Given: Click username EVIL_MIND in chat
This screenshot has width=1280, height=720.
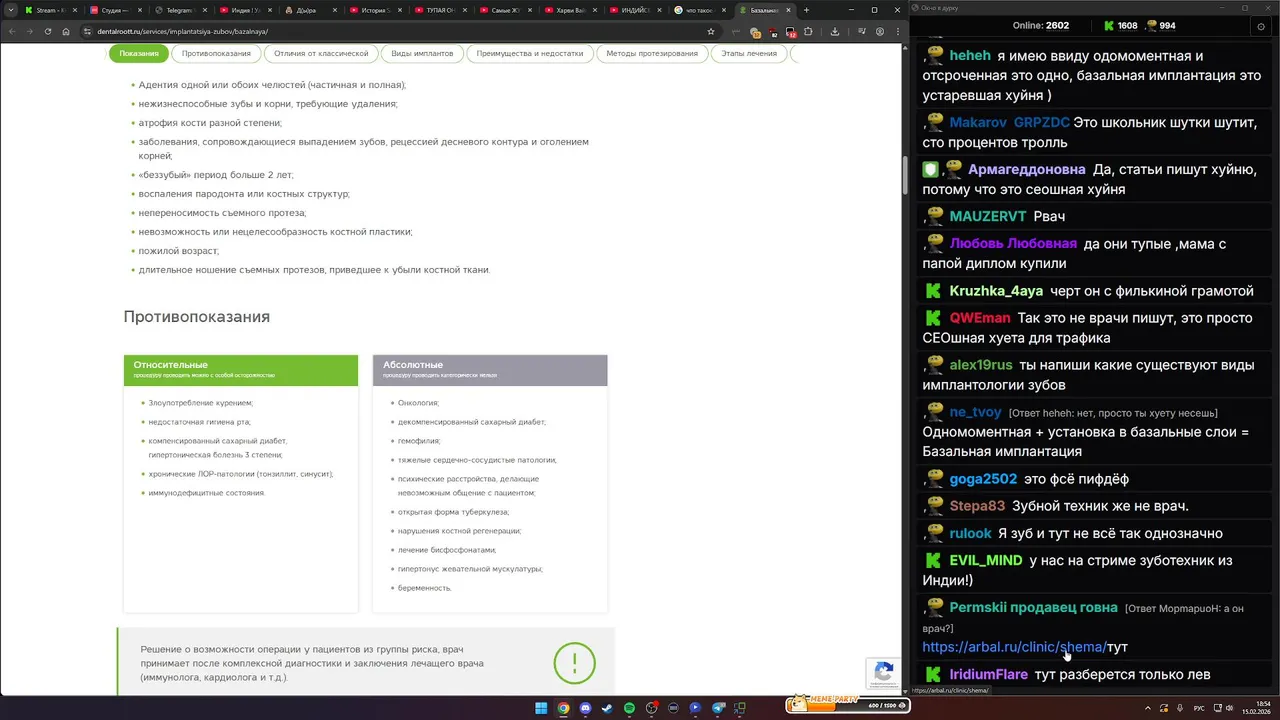Looking at the screenshot, I should click(x=986, y=561).
